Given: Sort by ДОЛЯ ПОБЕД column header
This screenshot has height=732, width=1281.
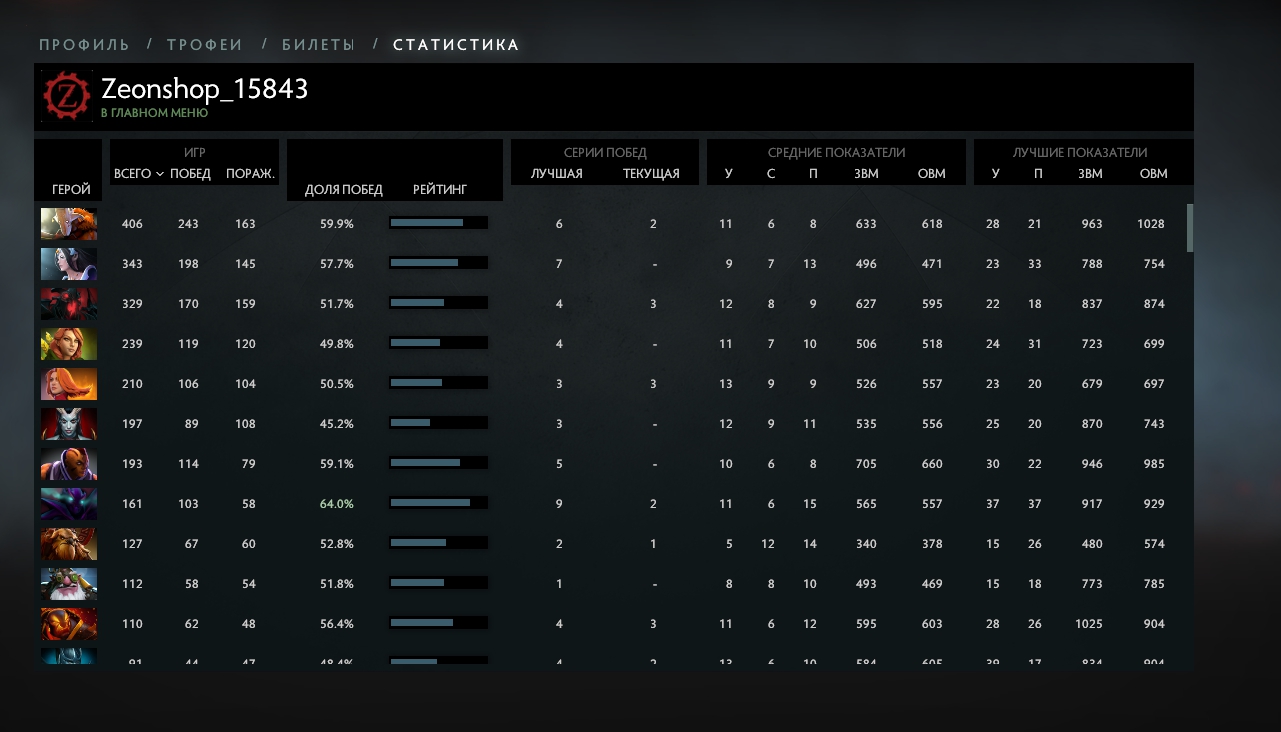Looking at the screenshot, I should 343,189.
